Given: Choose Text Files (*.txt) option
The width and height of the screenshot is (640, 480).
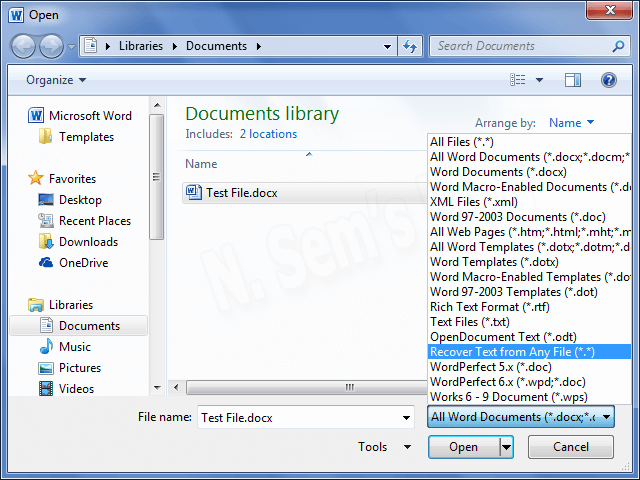Looking at the screenshot, I should [529, 322].
